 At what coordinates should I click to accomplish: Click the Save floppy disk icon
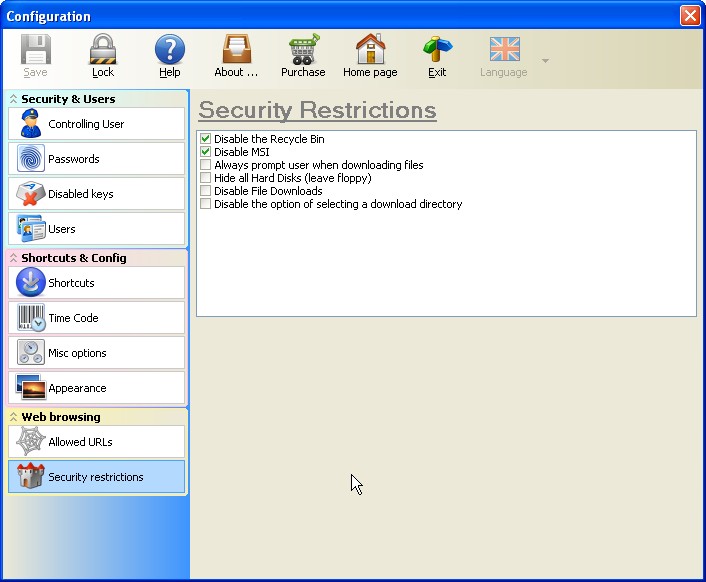coord(35,49)
